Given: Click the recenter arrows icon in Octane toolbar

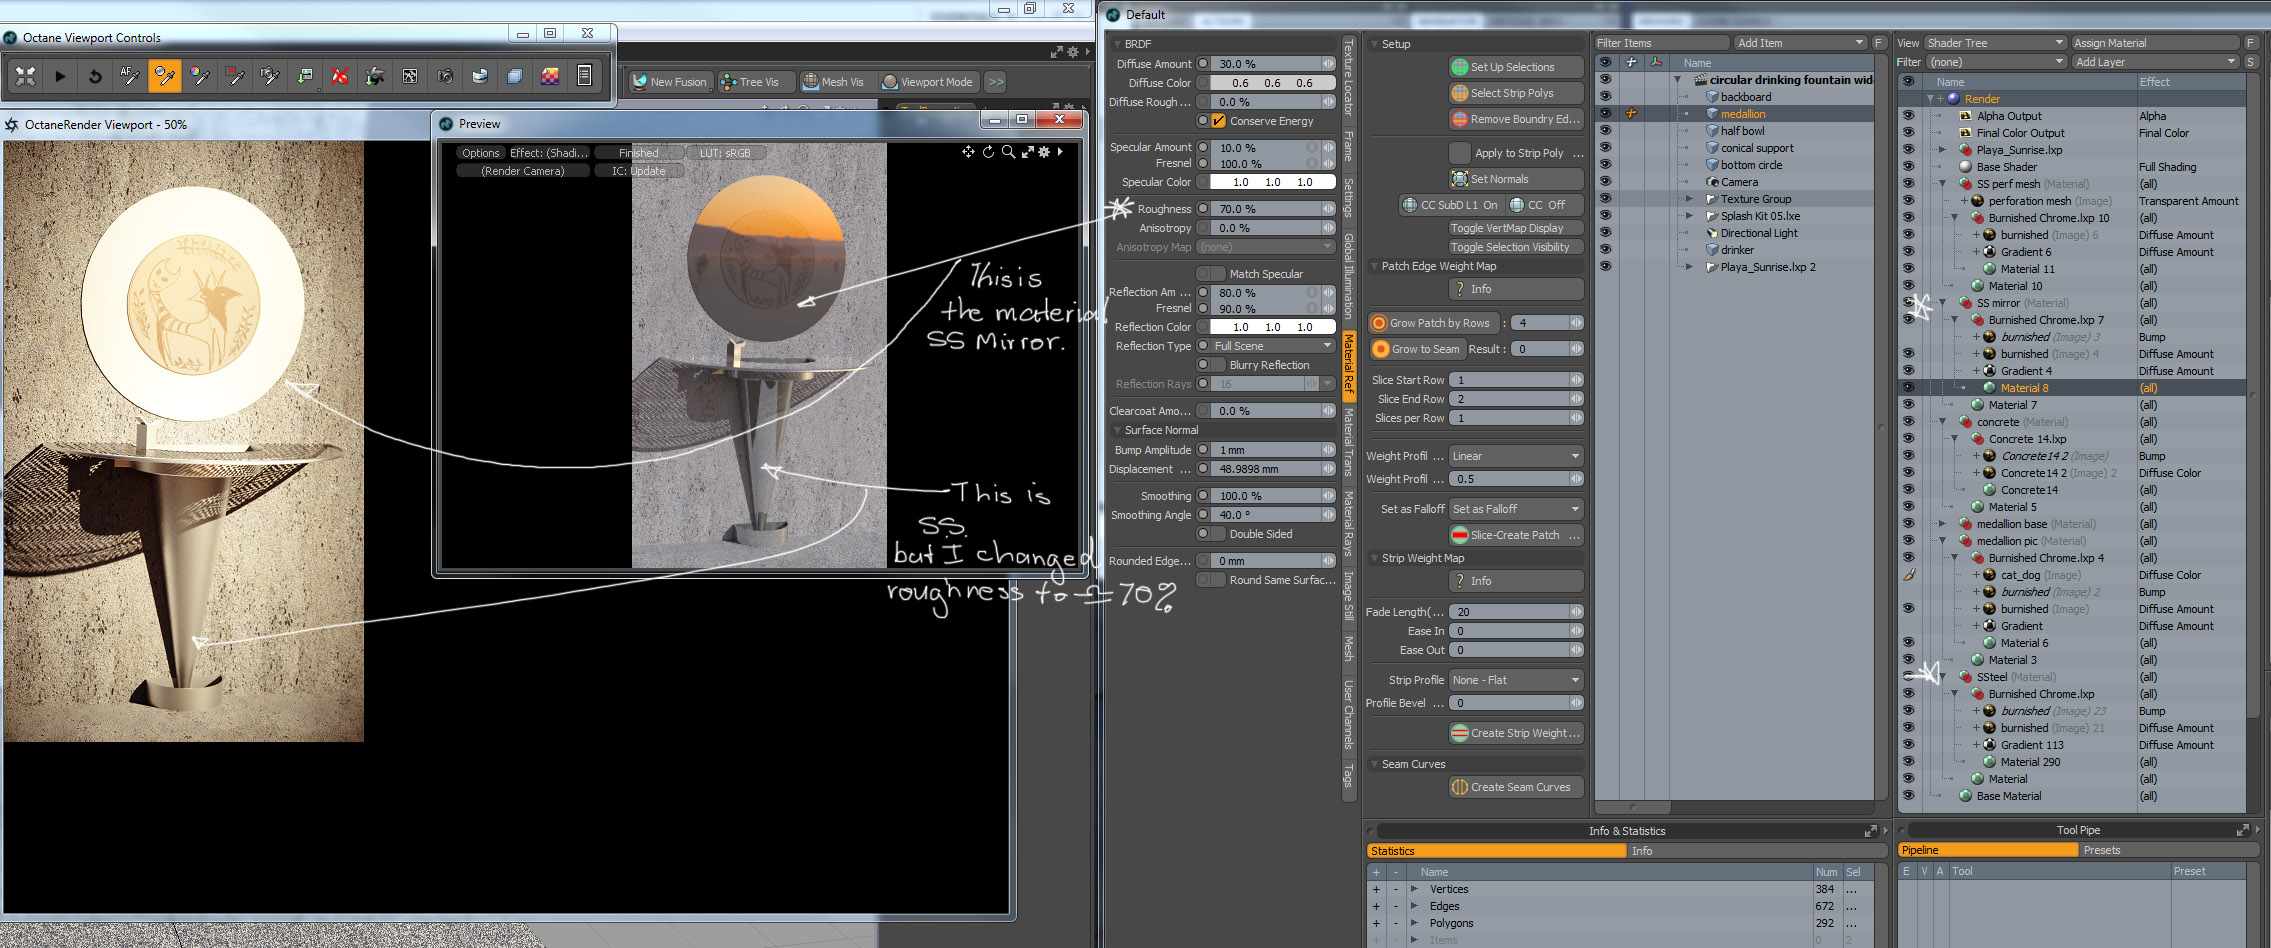Looking at the screenshot, I should coord(25,76).
